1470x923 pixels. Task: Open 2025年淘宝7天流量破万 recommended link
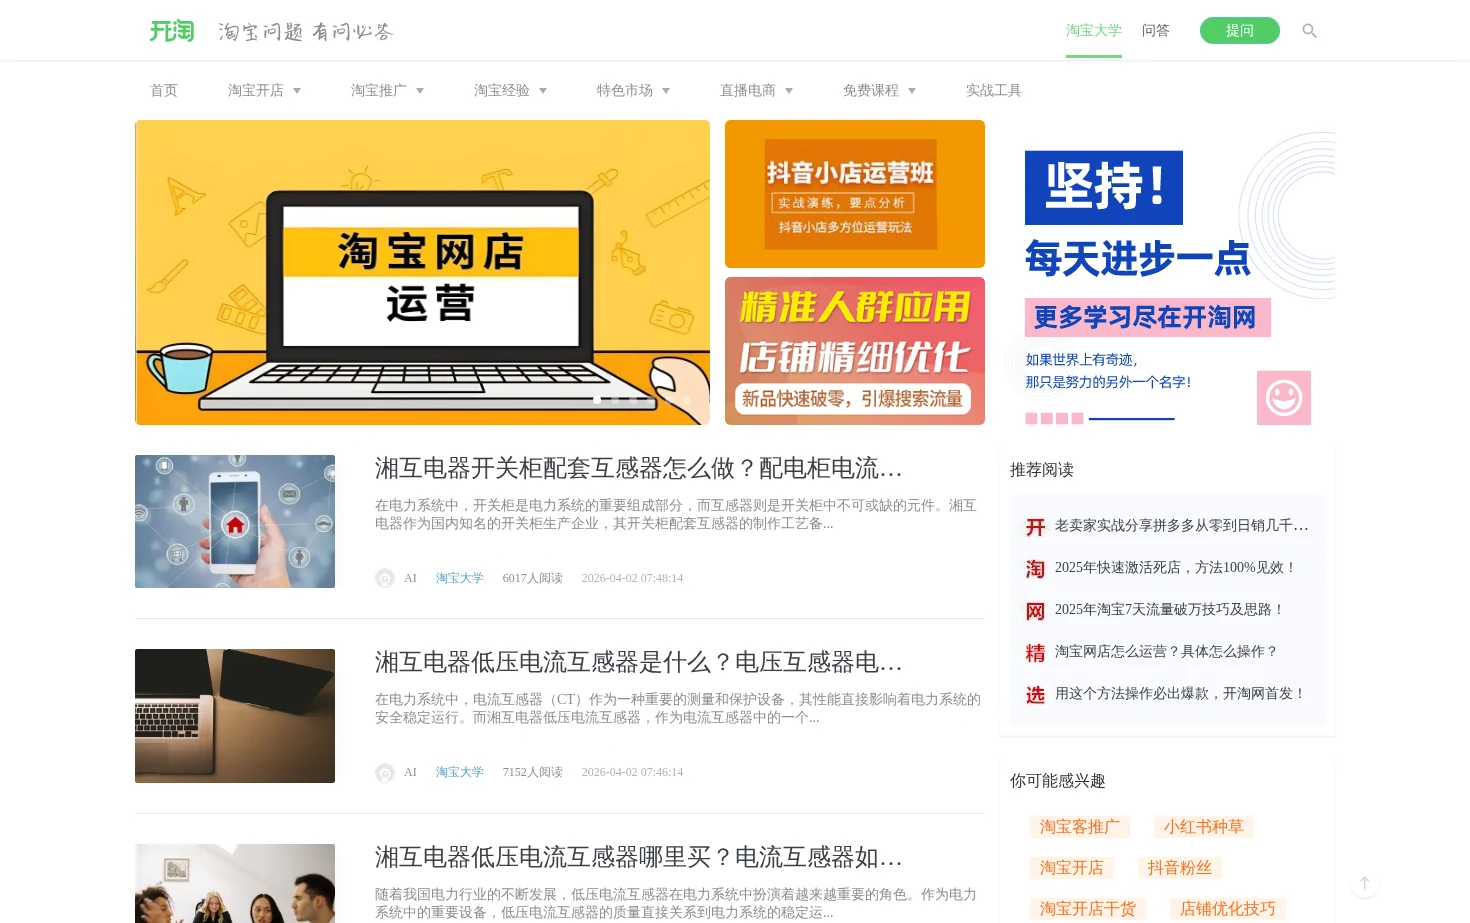(1170, 609)
